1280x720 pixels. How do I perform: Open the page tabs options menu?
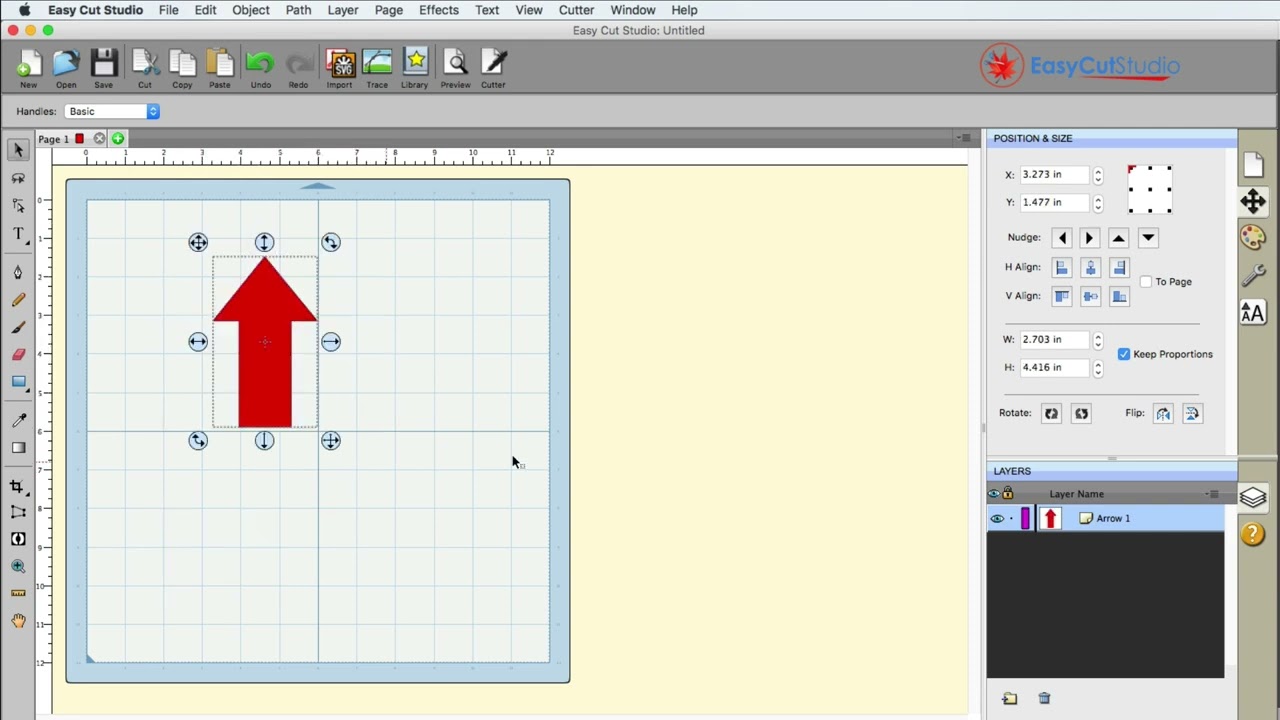point(964,138)
